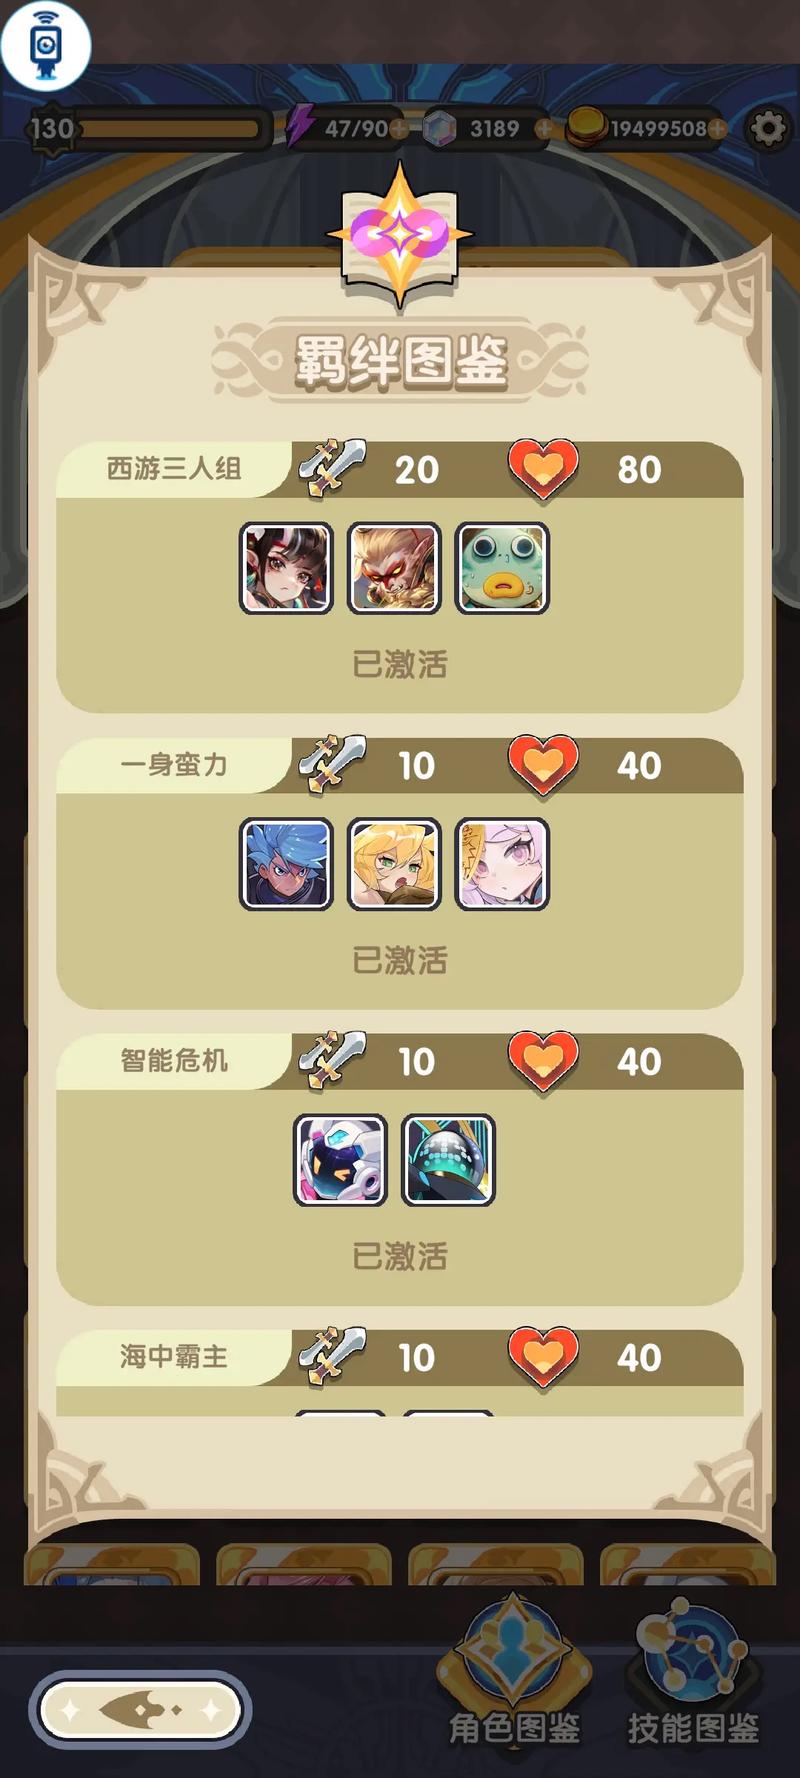Select the white robot portrait in 智能危机
Image resolution: width=800 pixels, height=1778 pixels.
point(340,1160)
